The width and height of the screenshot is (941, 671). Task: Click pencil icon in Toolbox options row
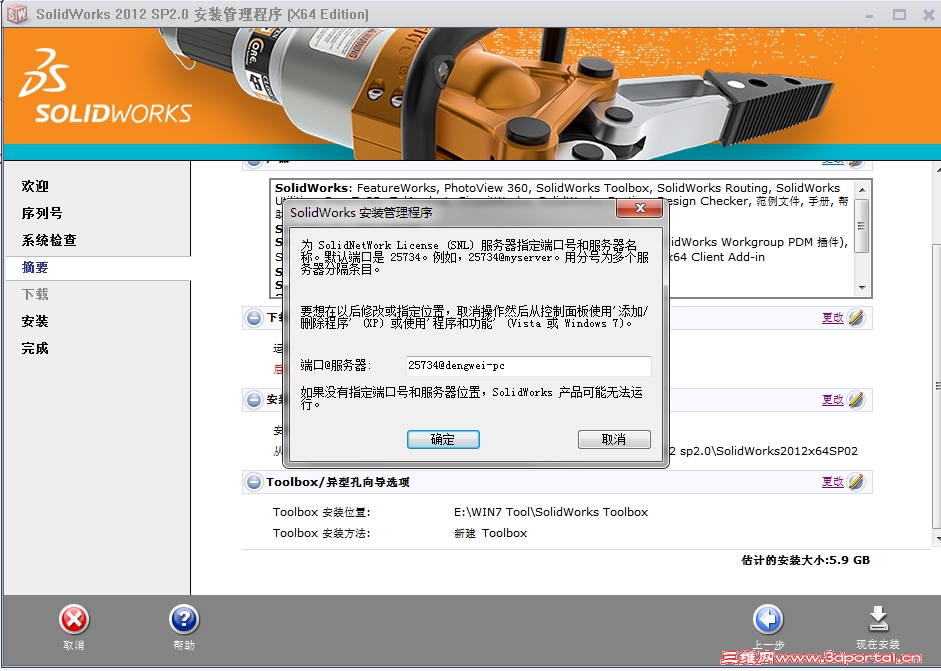click(x=856, y=481)
